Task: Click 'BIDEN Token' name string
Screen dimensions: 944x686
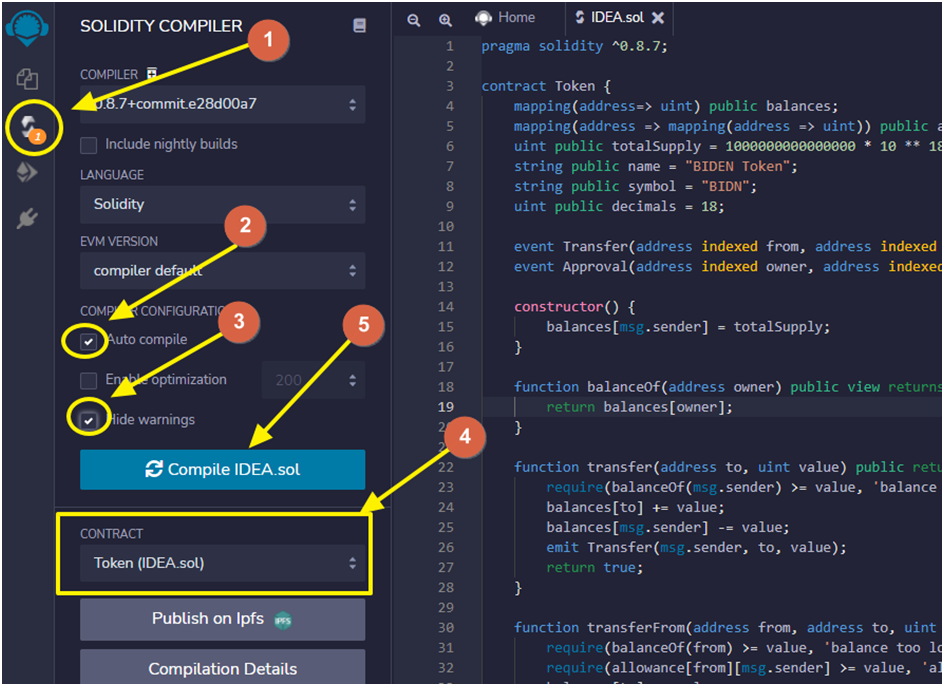Action: tap(737, 166)
